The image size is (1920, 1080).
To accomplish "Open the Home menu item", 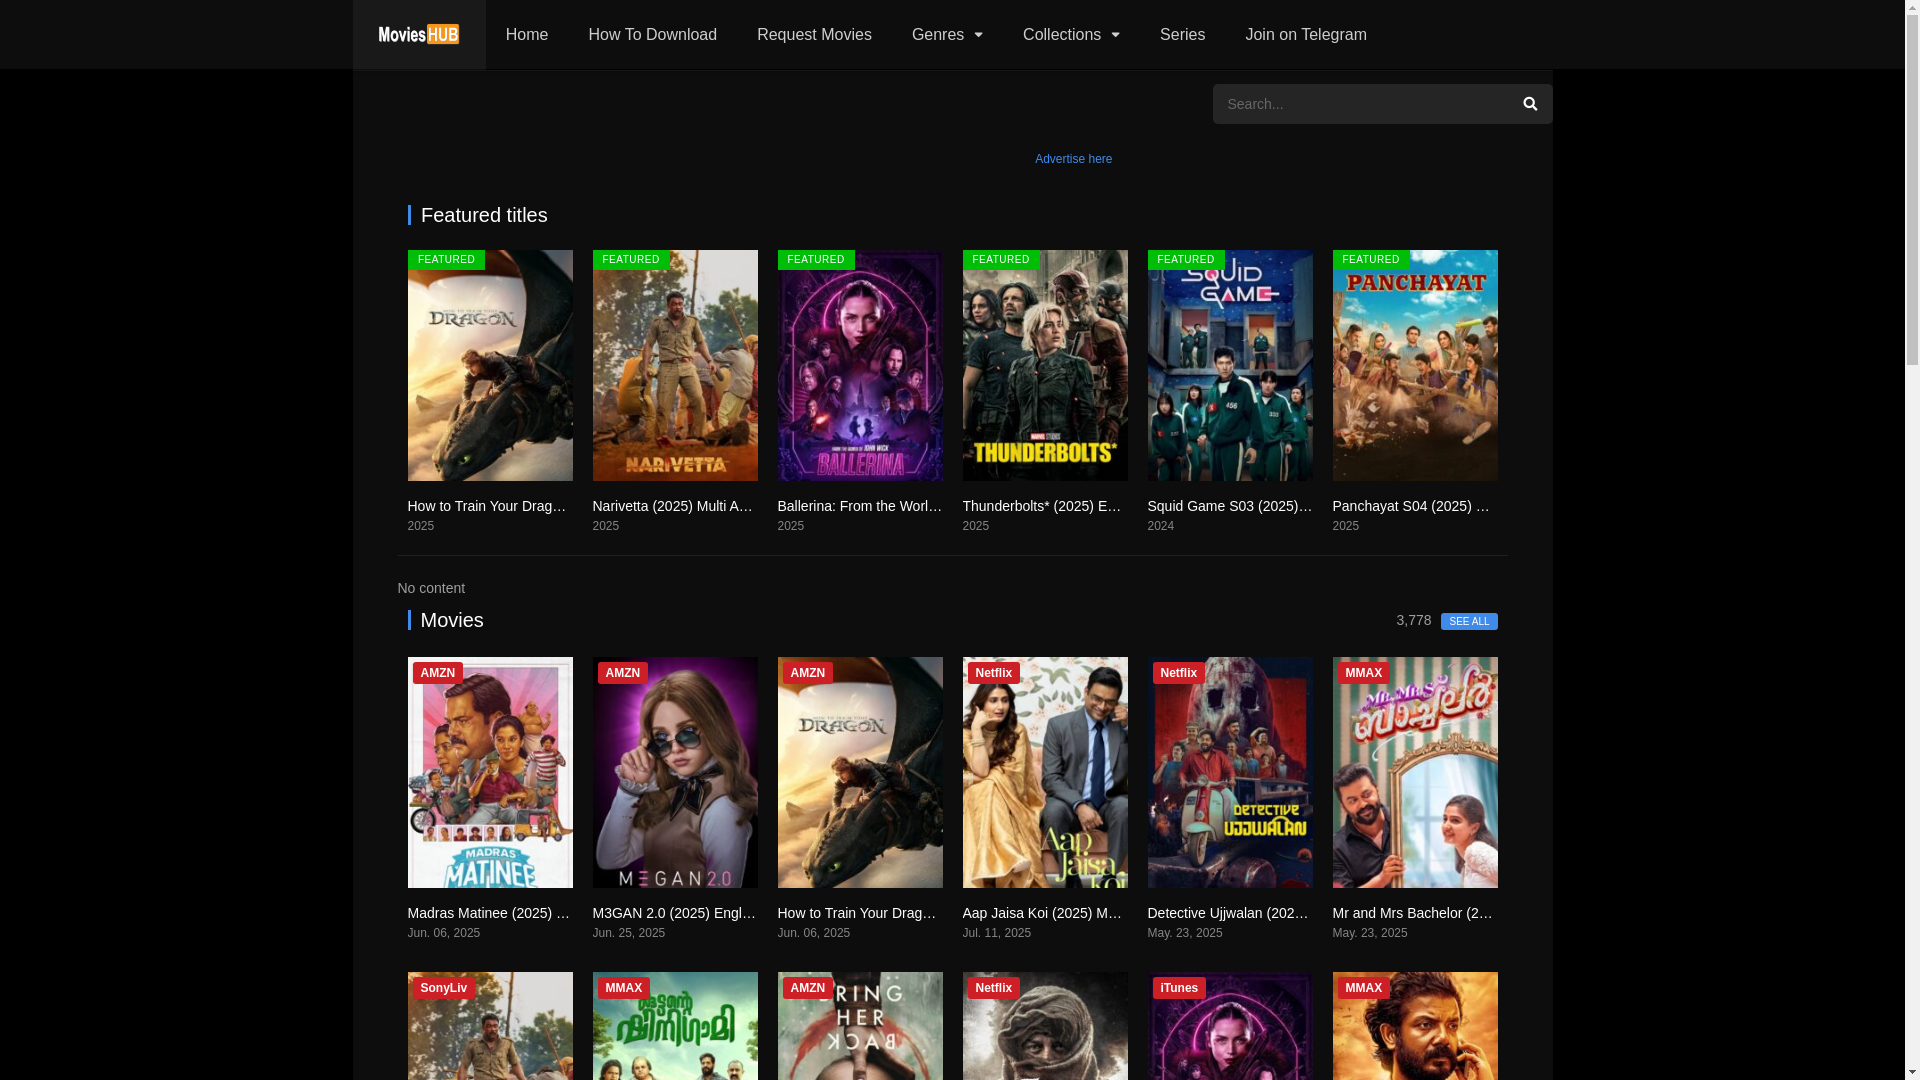I will click(527, 35).
